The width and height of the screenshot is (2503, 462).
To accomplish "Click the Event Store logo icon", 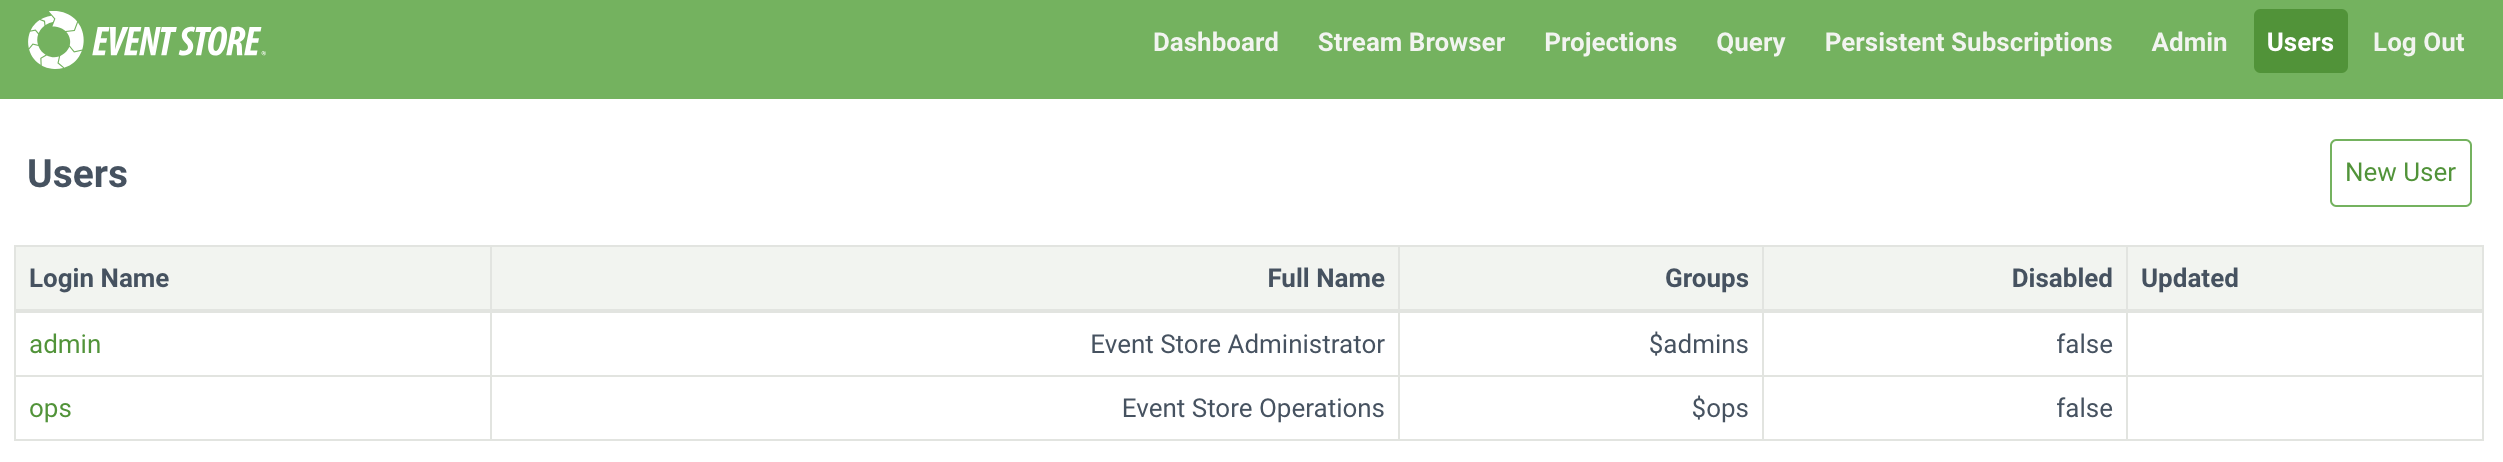I will pos(55,41).
